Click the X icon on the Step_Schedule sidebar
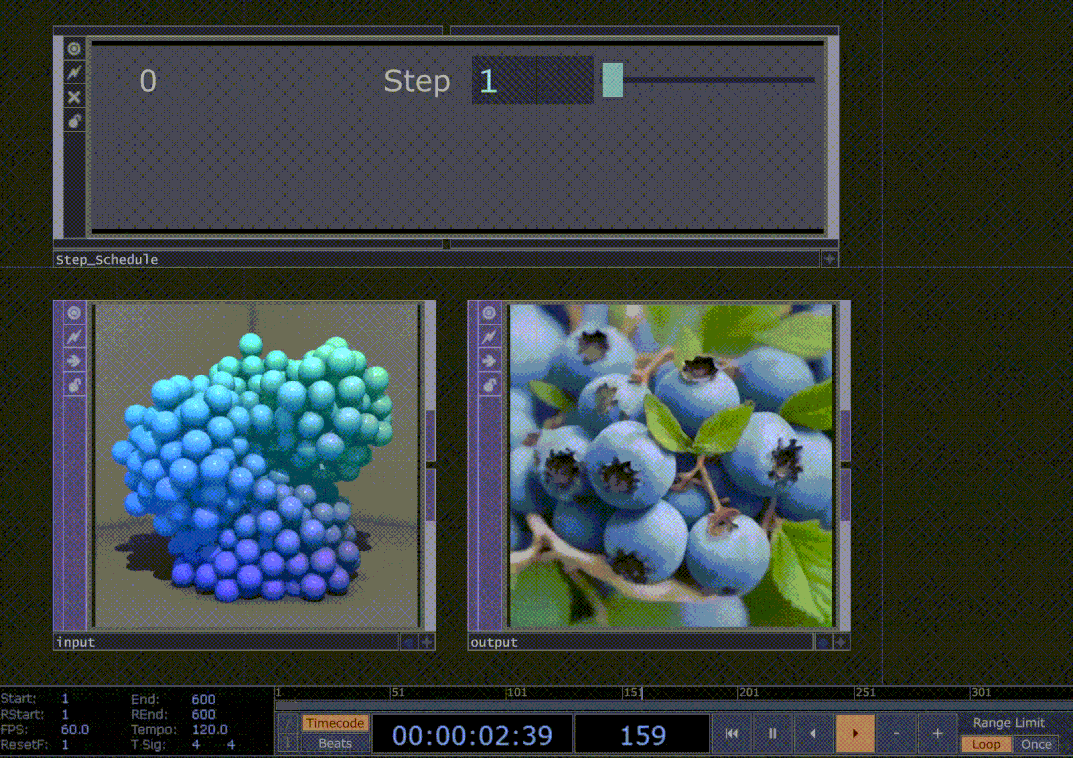The width and height of the screenshot is (1073, 758). (73, 96)
